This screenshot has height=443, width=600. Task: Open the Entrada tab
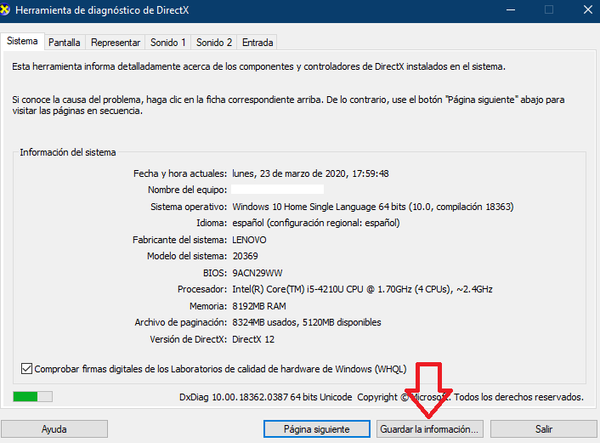(258, 42)
